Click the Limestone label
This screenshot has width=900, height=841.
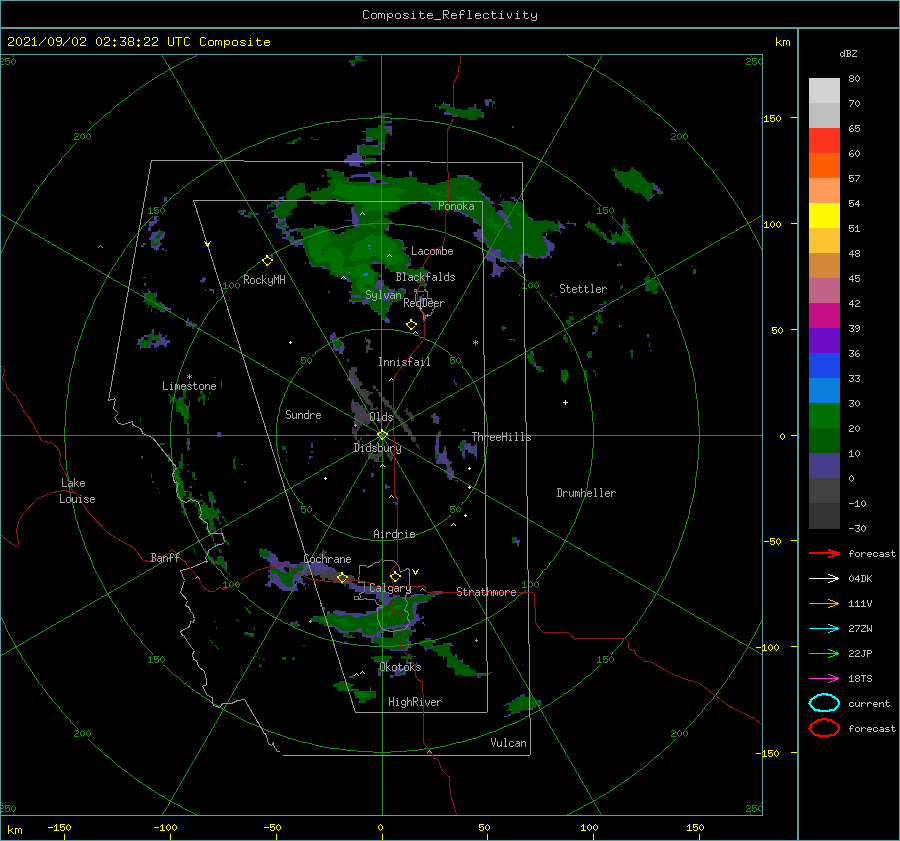point(189,386)
